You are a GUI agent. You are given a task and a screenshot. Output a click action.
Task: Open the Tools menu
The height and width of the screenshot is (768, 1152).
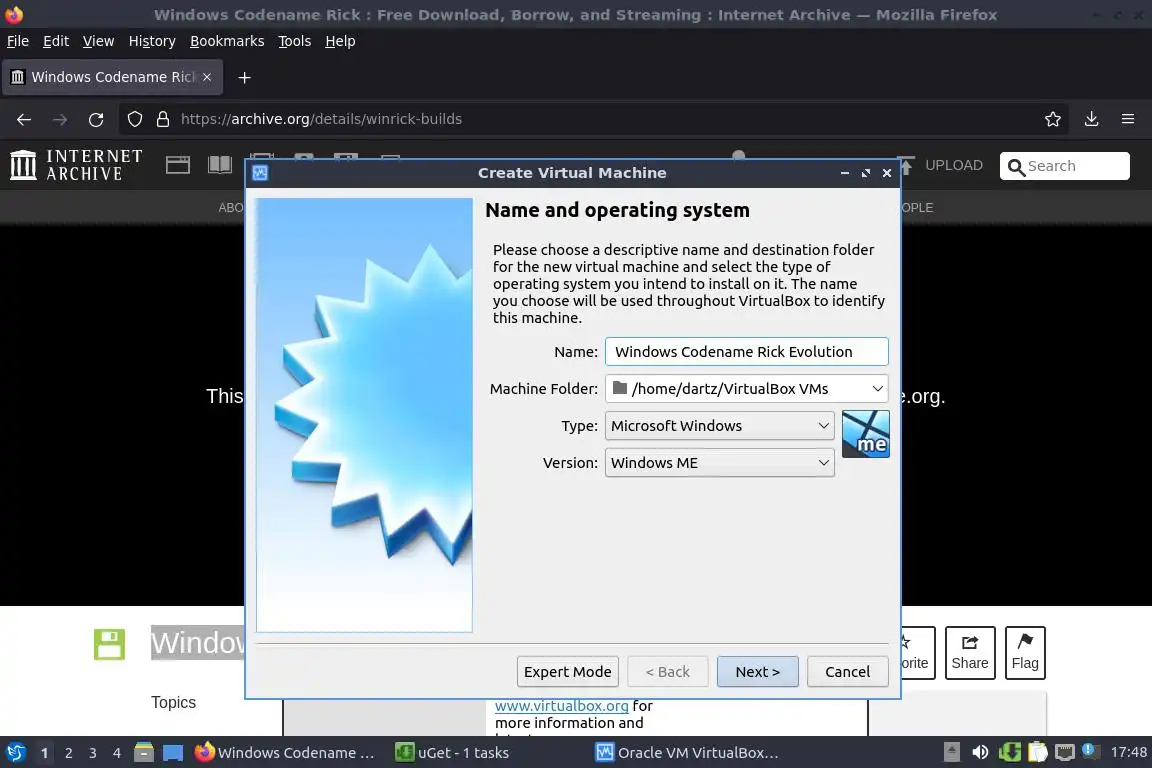click(295, 41)
